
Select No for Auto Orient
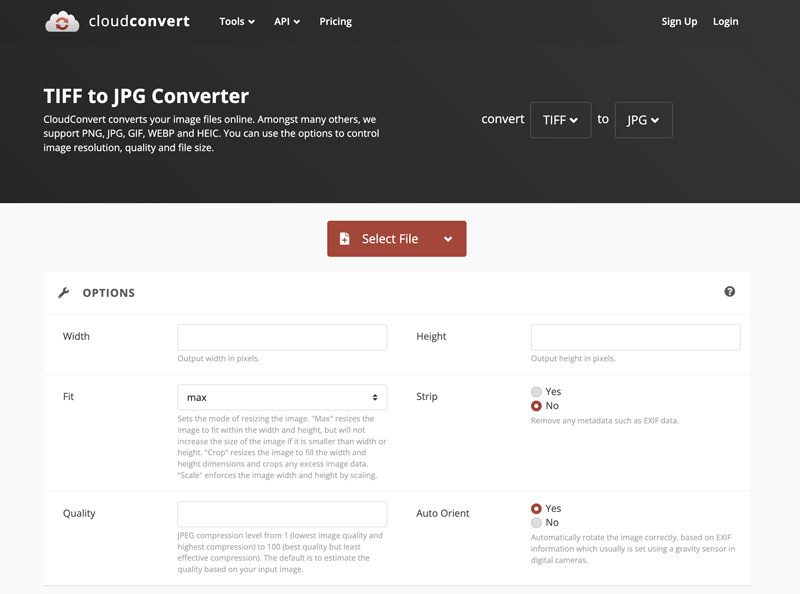click(x=536, y=523)
